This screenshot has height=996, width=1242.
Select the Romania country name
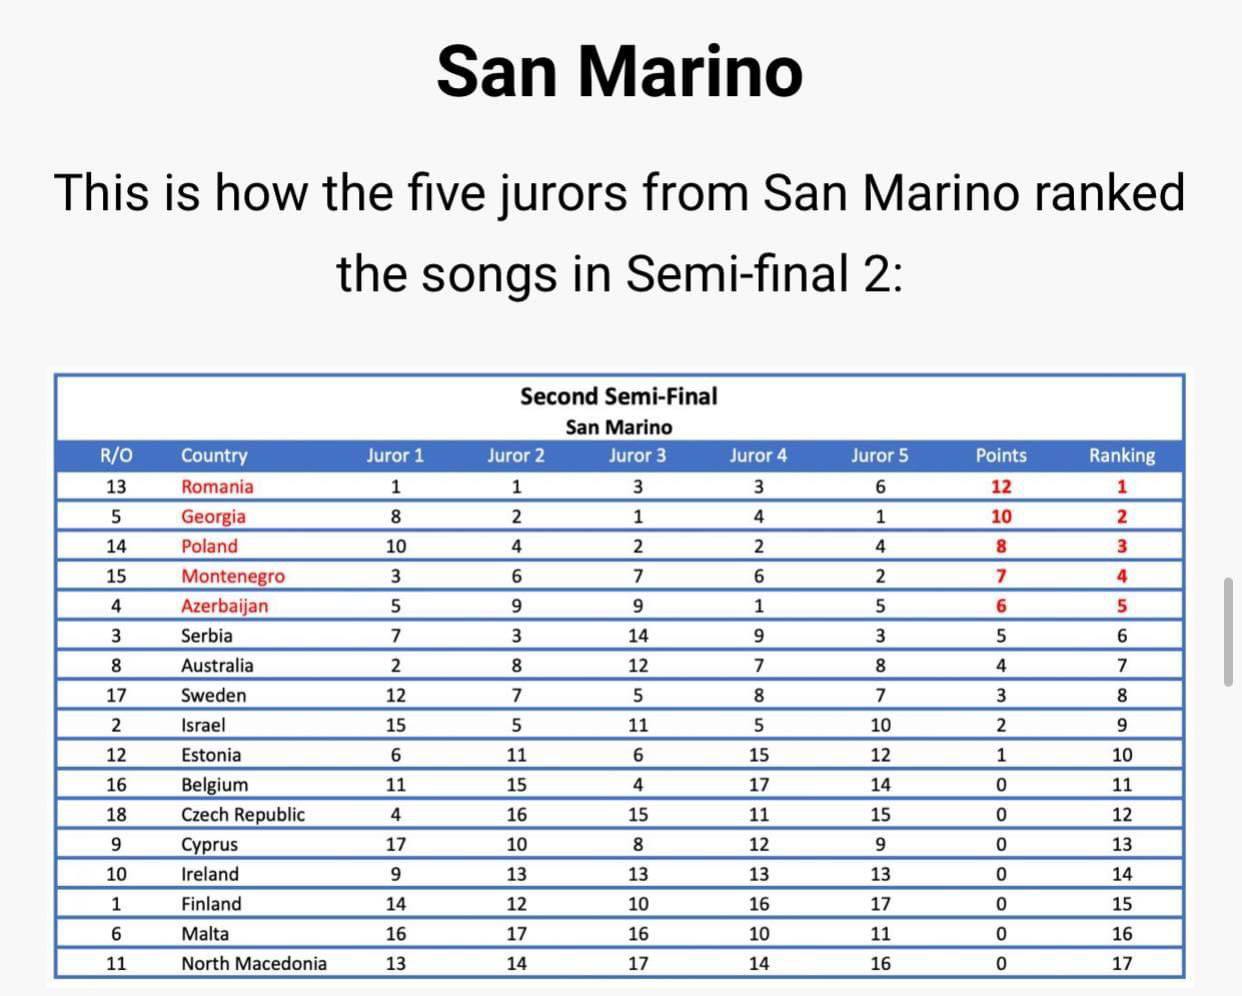(217, 487)
